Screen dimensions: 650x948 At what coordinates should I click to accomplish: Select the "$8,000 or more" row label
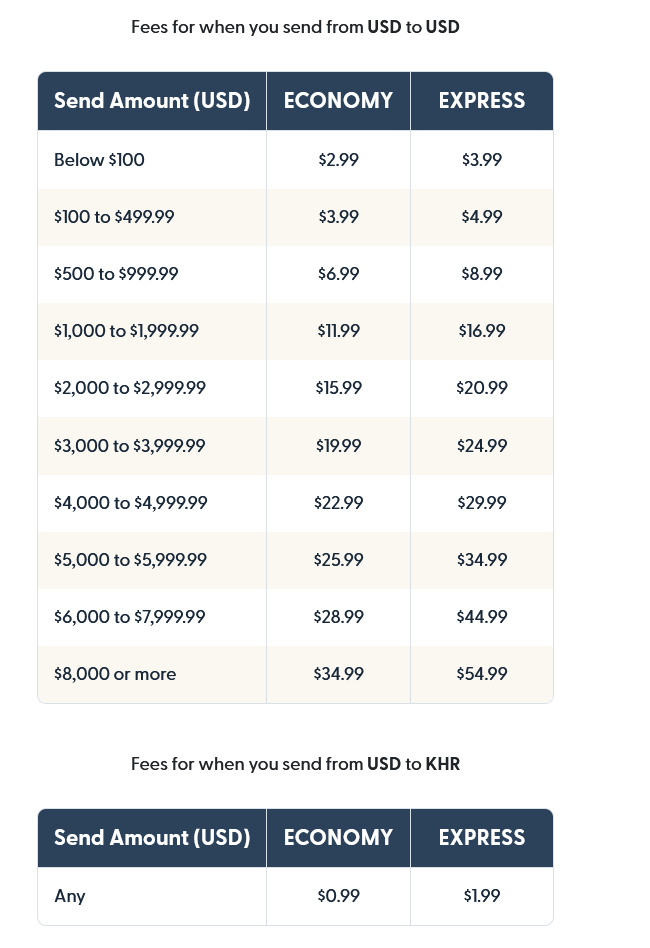click(115, 674)
